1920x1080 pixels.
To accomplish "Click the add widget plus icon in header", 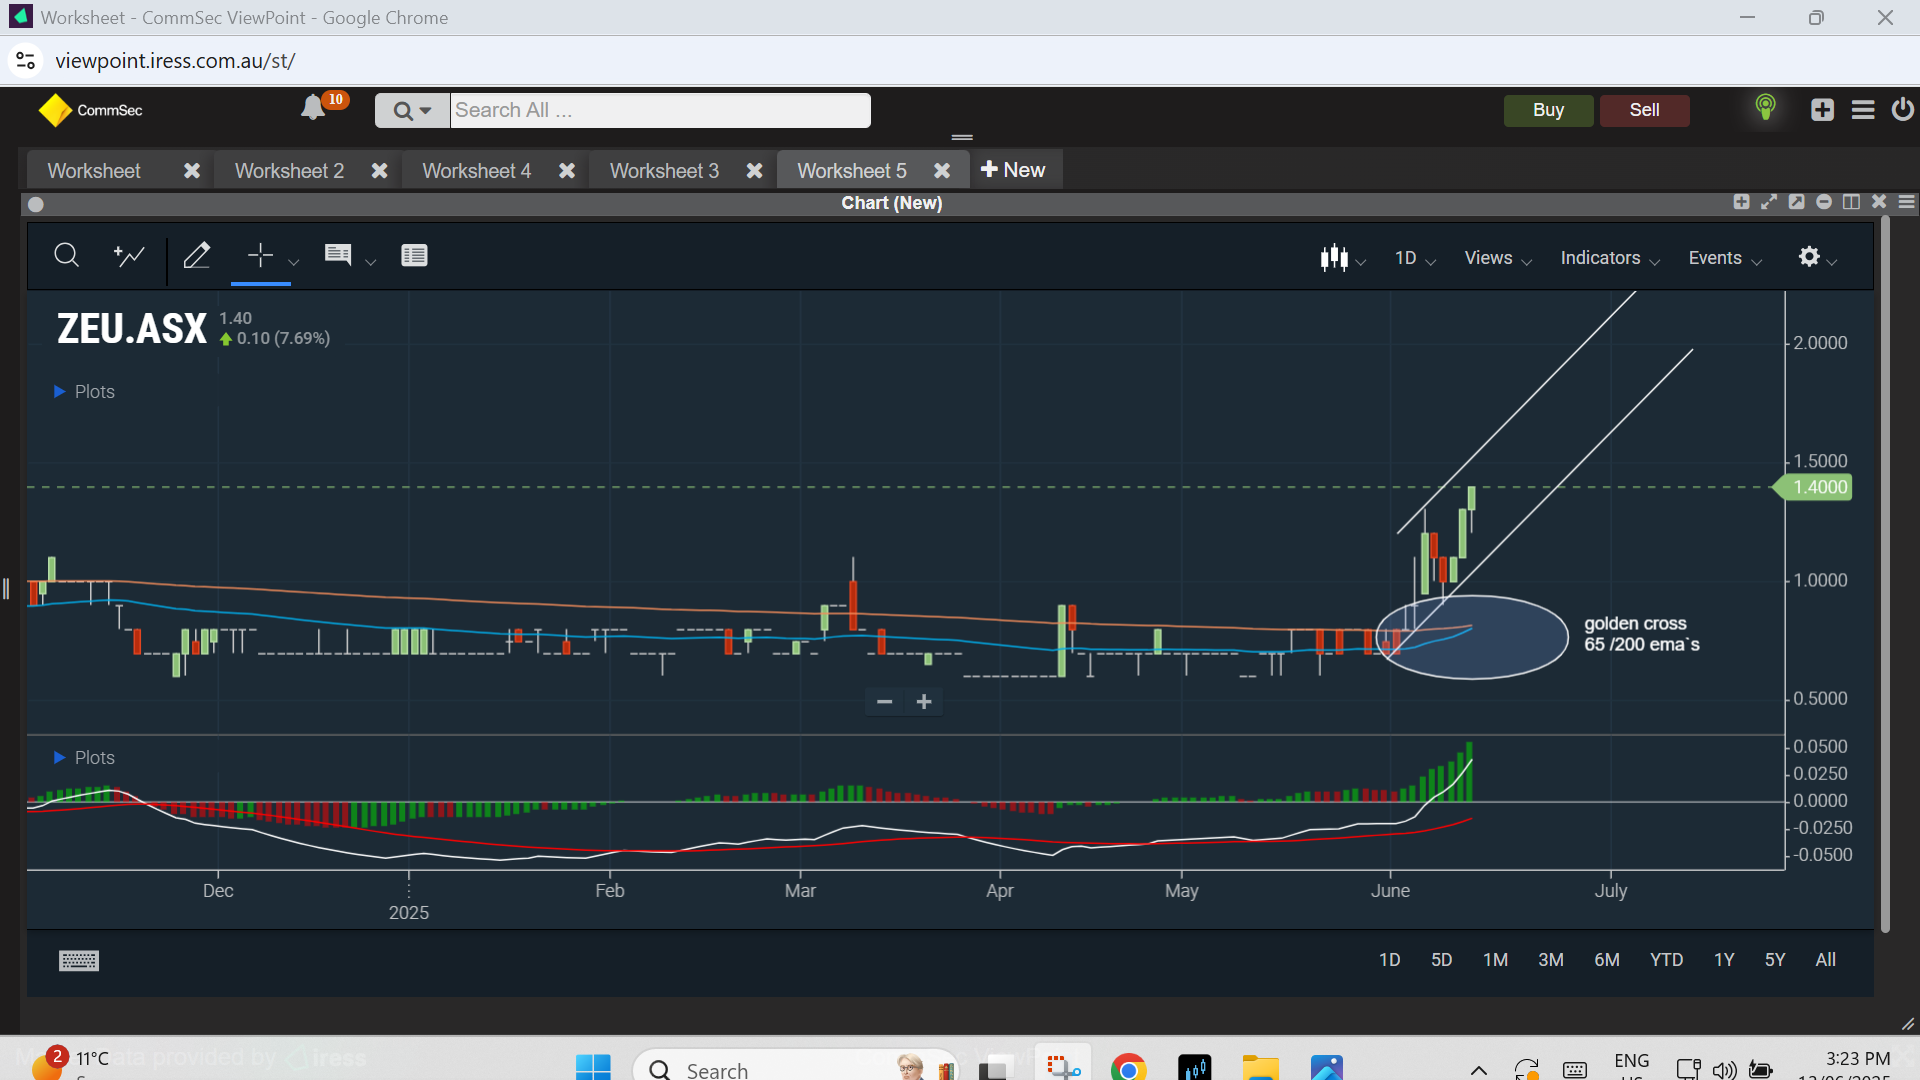I will pyautogui.click(x=1823, y=110).
